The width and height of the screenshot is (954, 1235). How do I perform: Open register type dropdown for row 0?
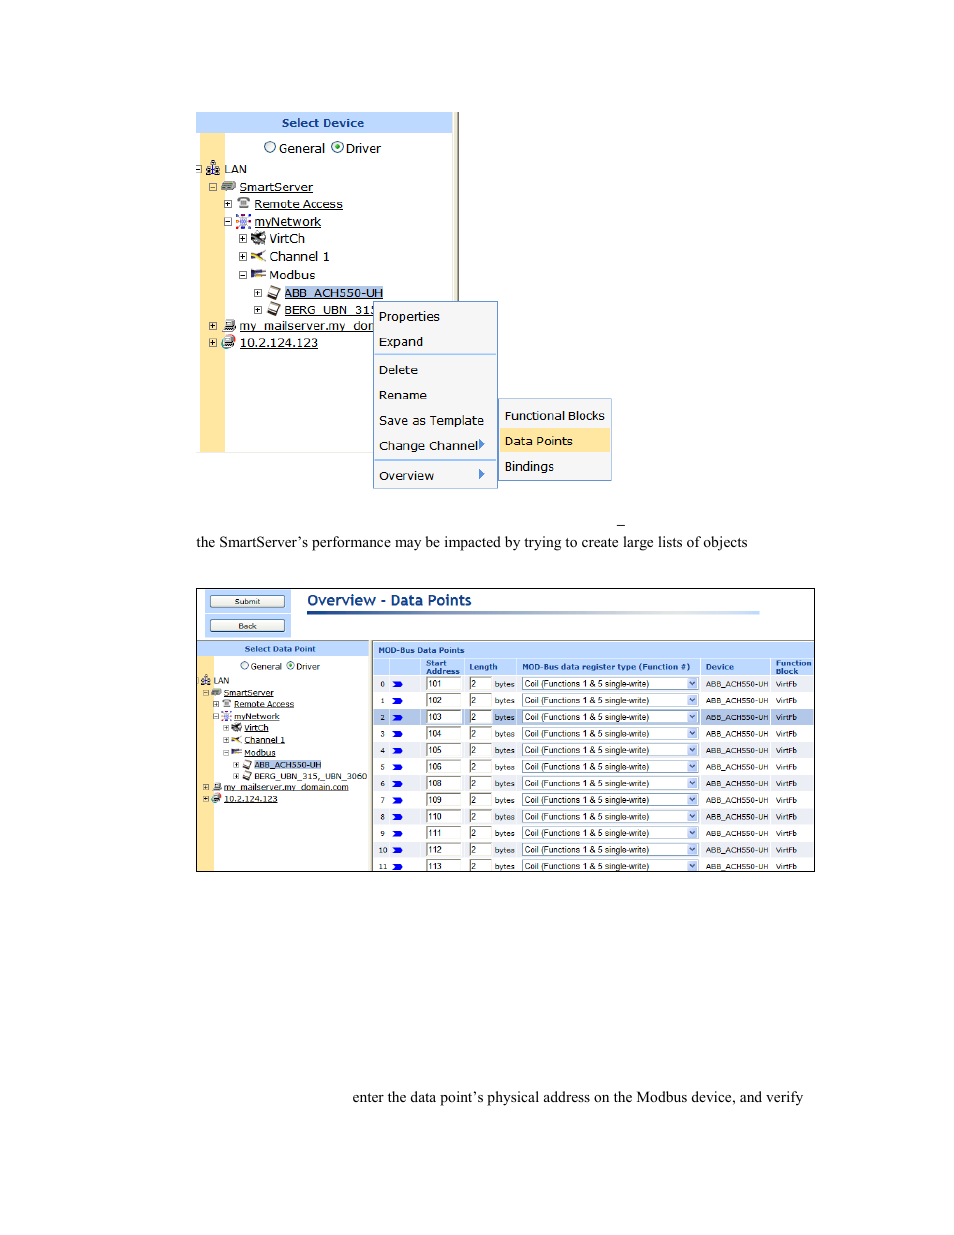click(x=692, y=684)
